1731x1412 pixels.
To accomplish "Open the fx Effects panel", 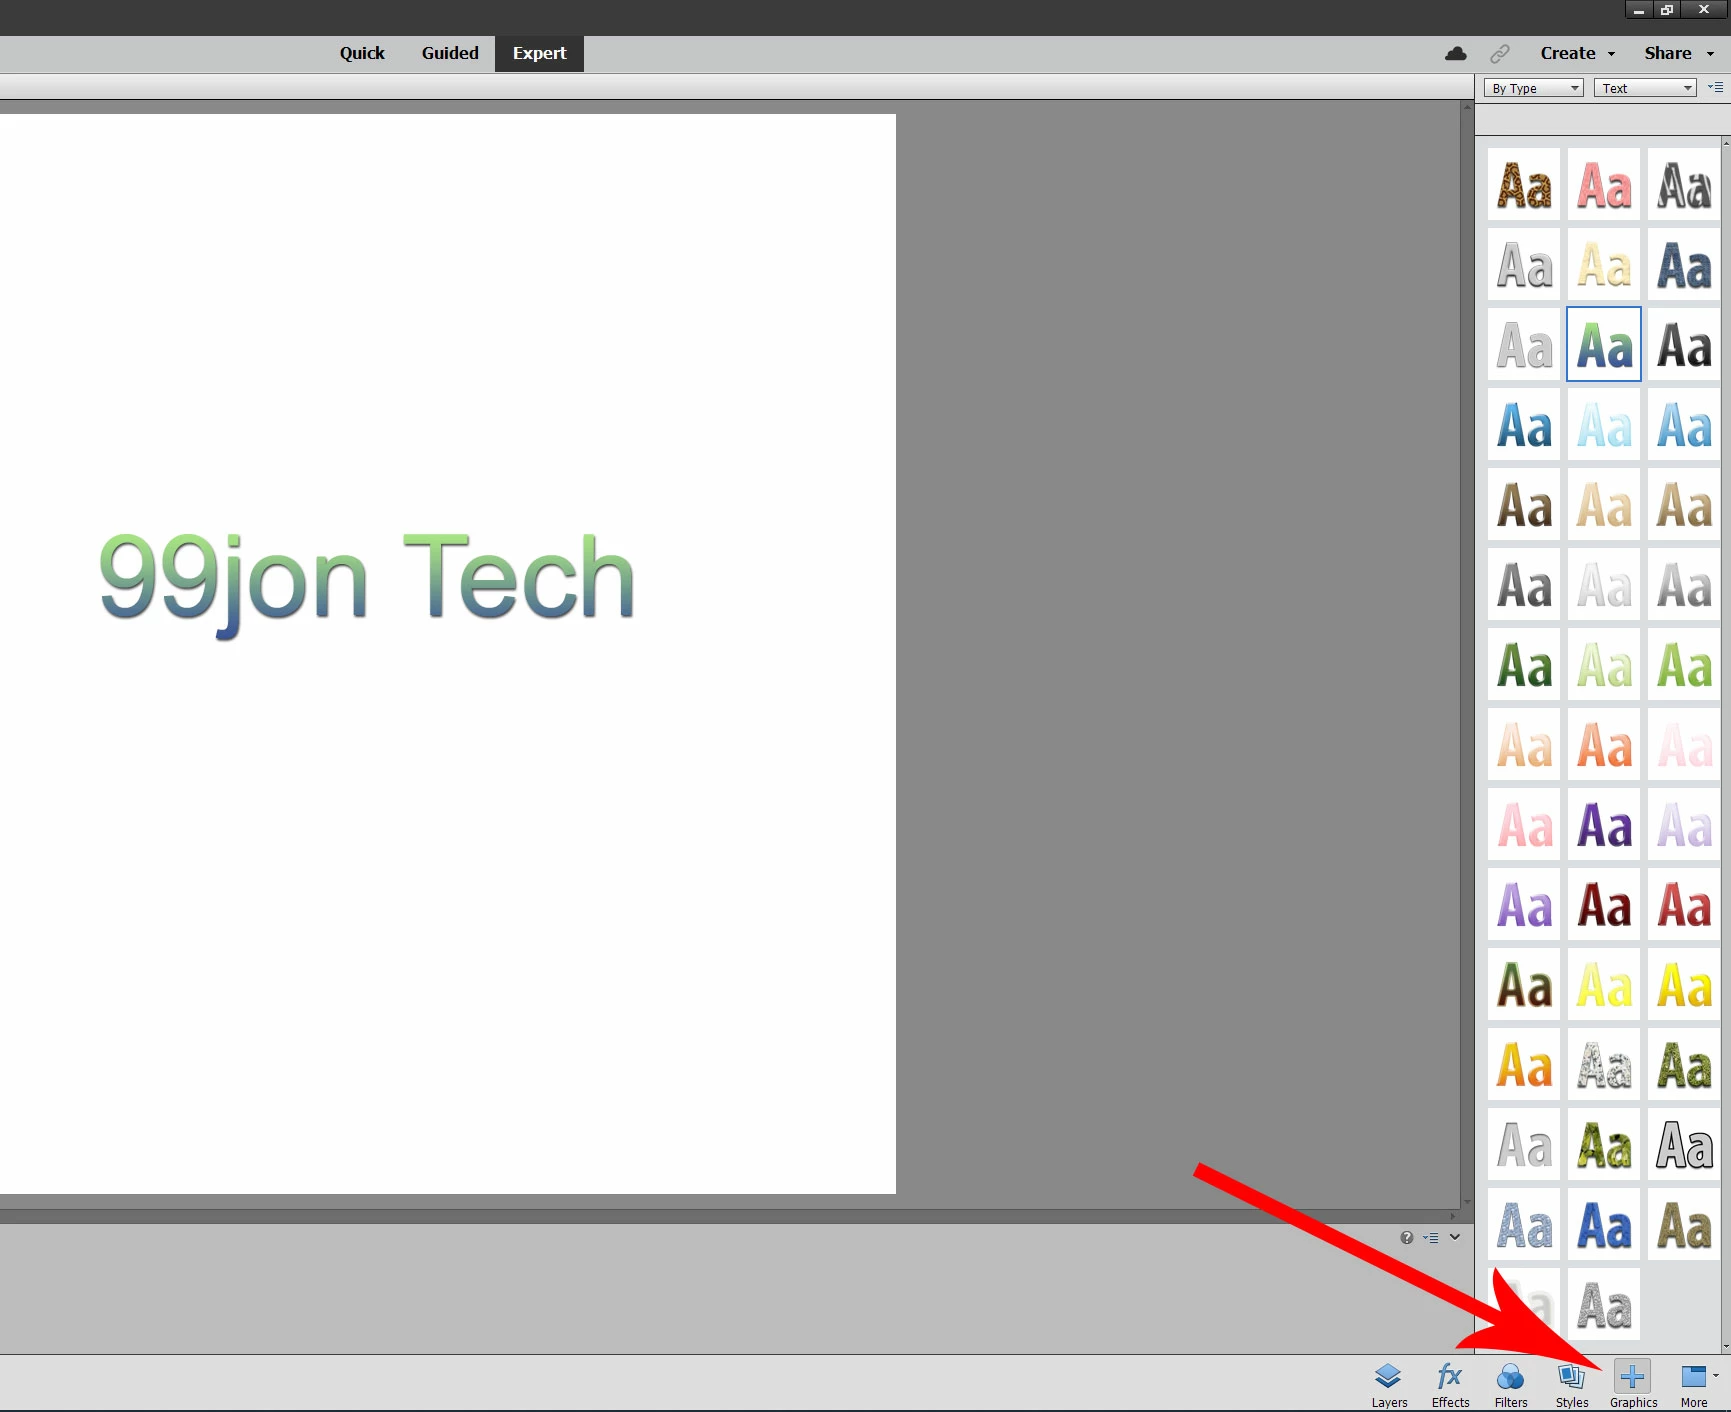I will (1450, 1385).
